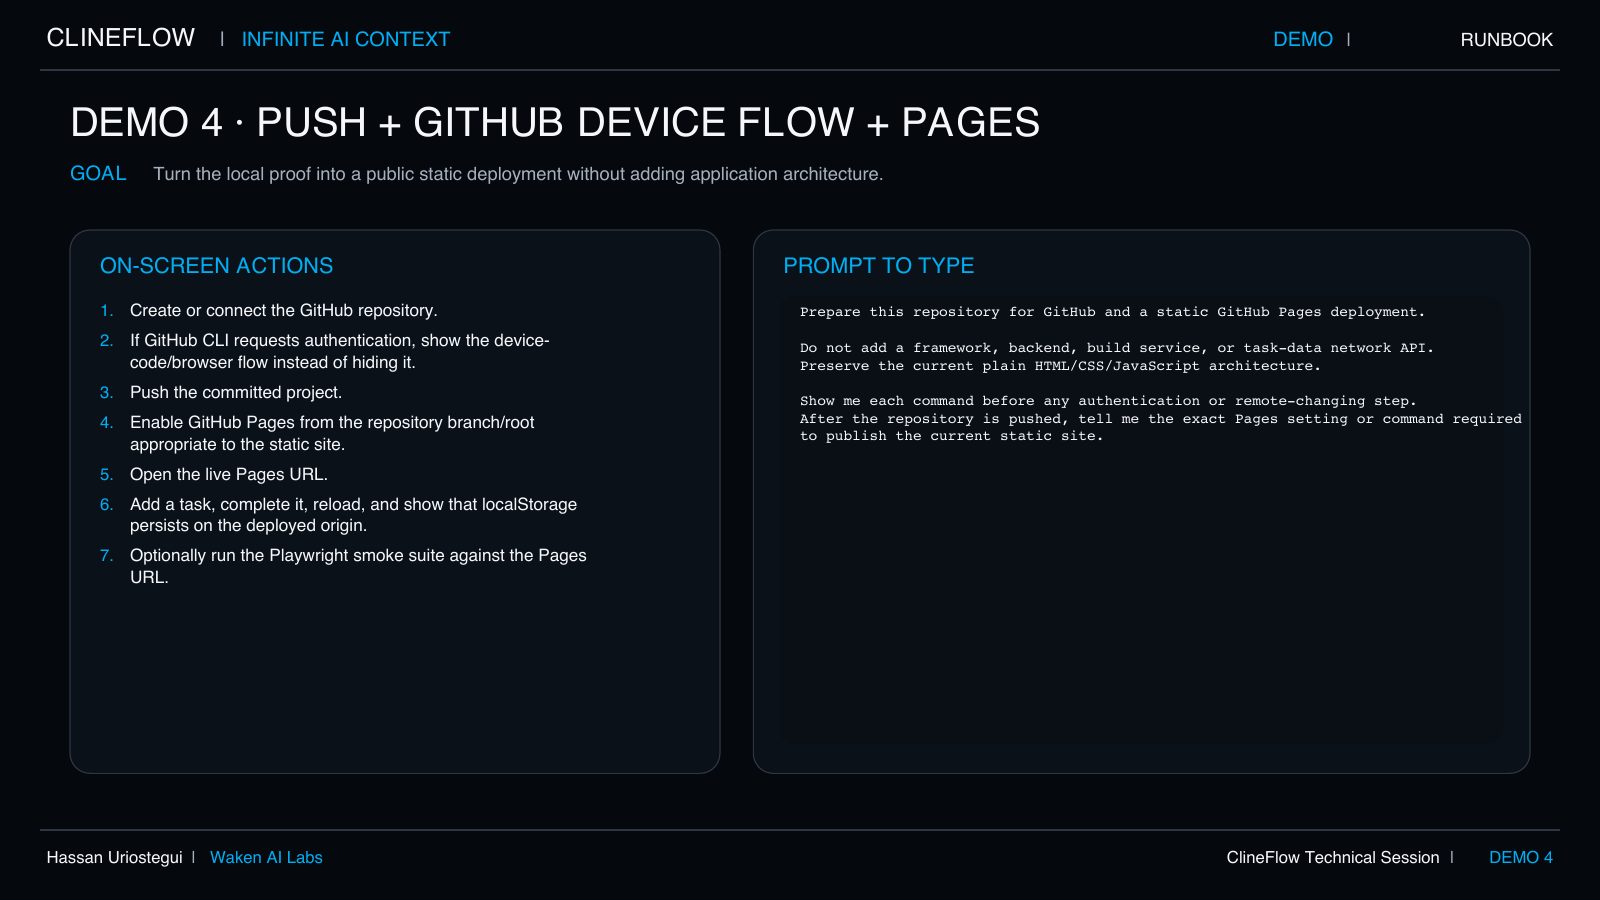Select step about GitHub CLI device-code authentication
The height and width of the screenshot is (900, 1600).
pos(340,351)
